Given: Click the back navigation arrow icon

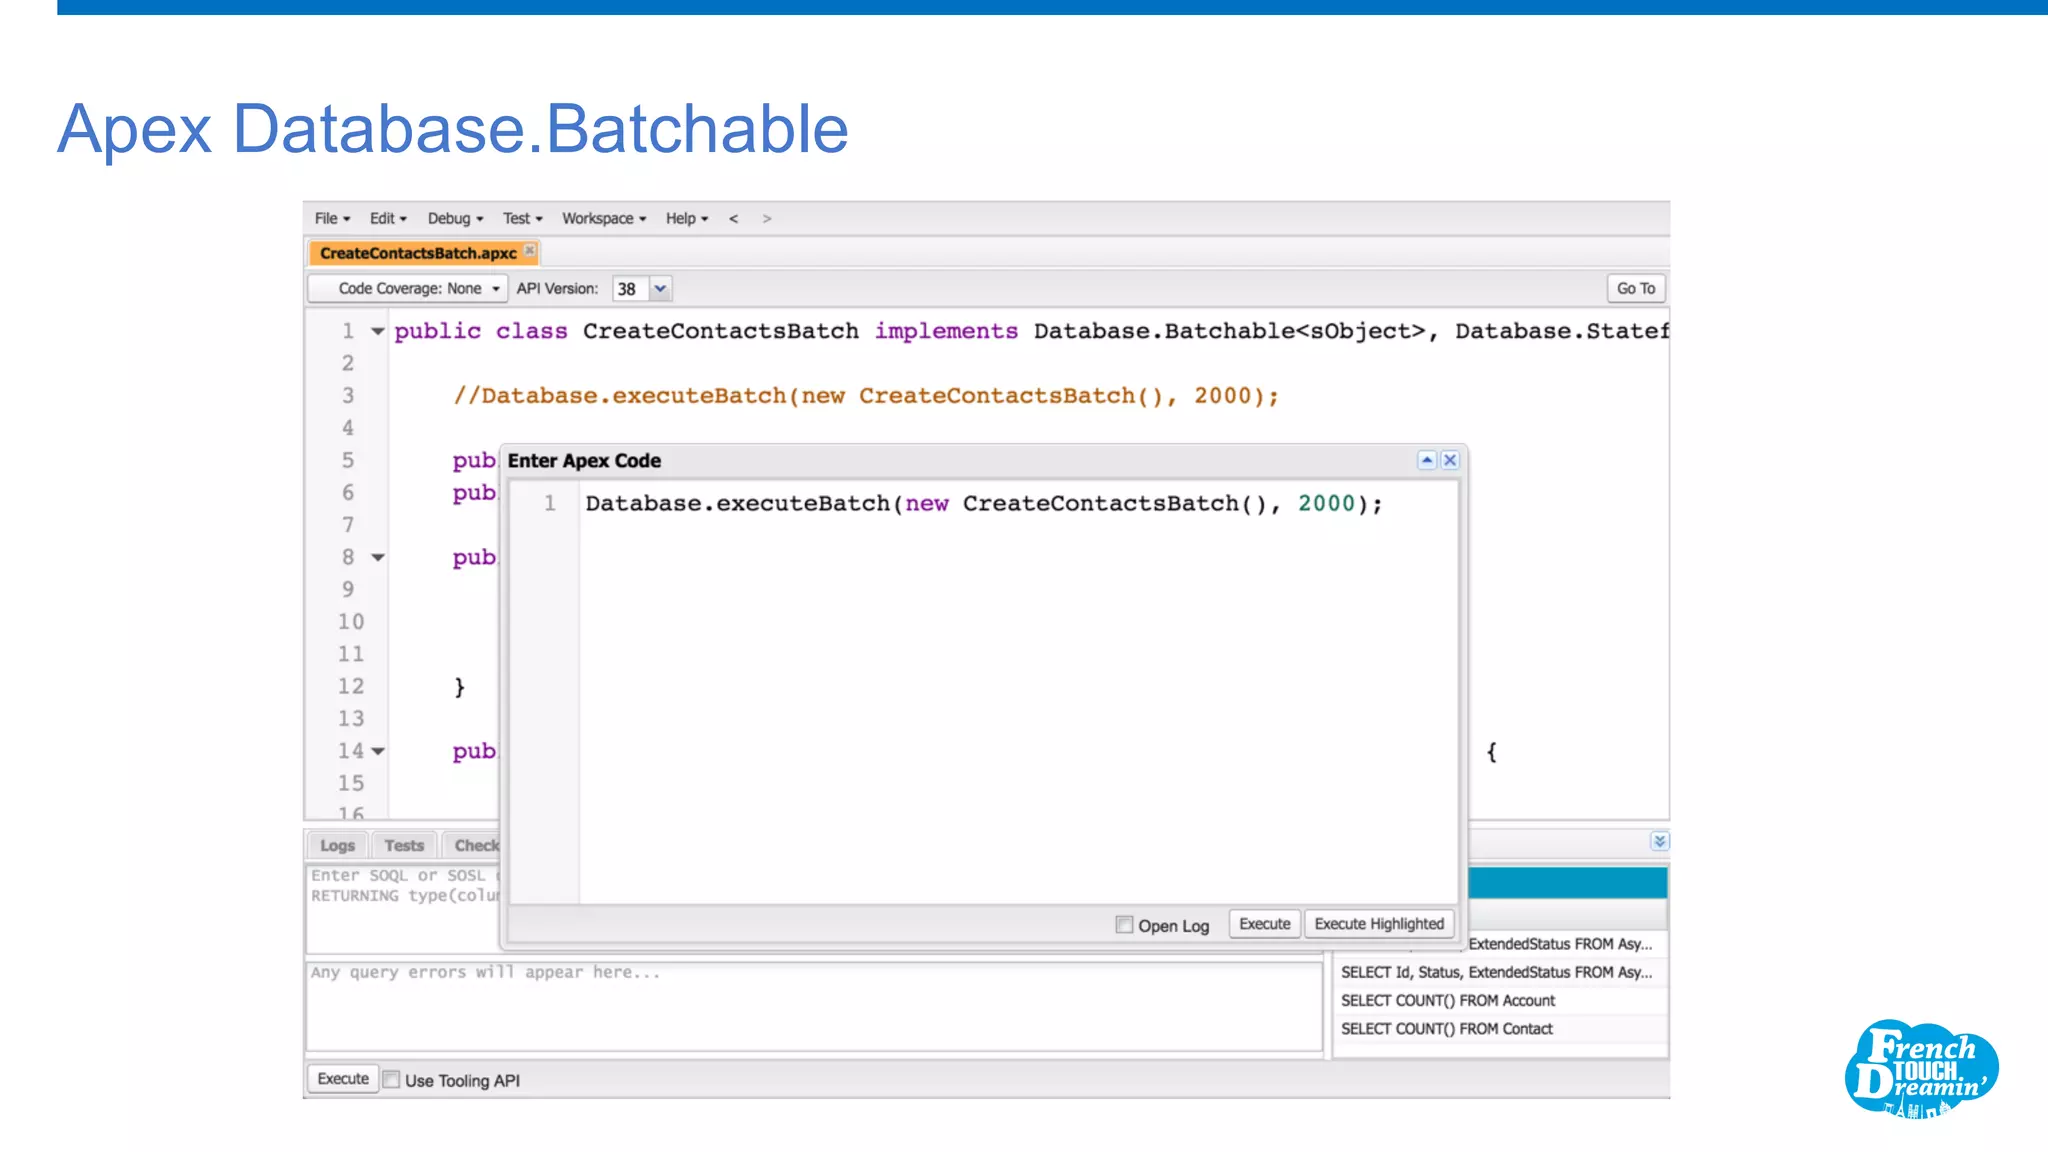Looking at the screenshot, I should [x=734, y=218].
